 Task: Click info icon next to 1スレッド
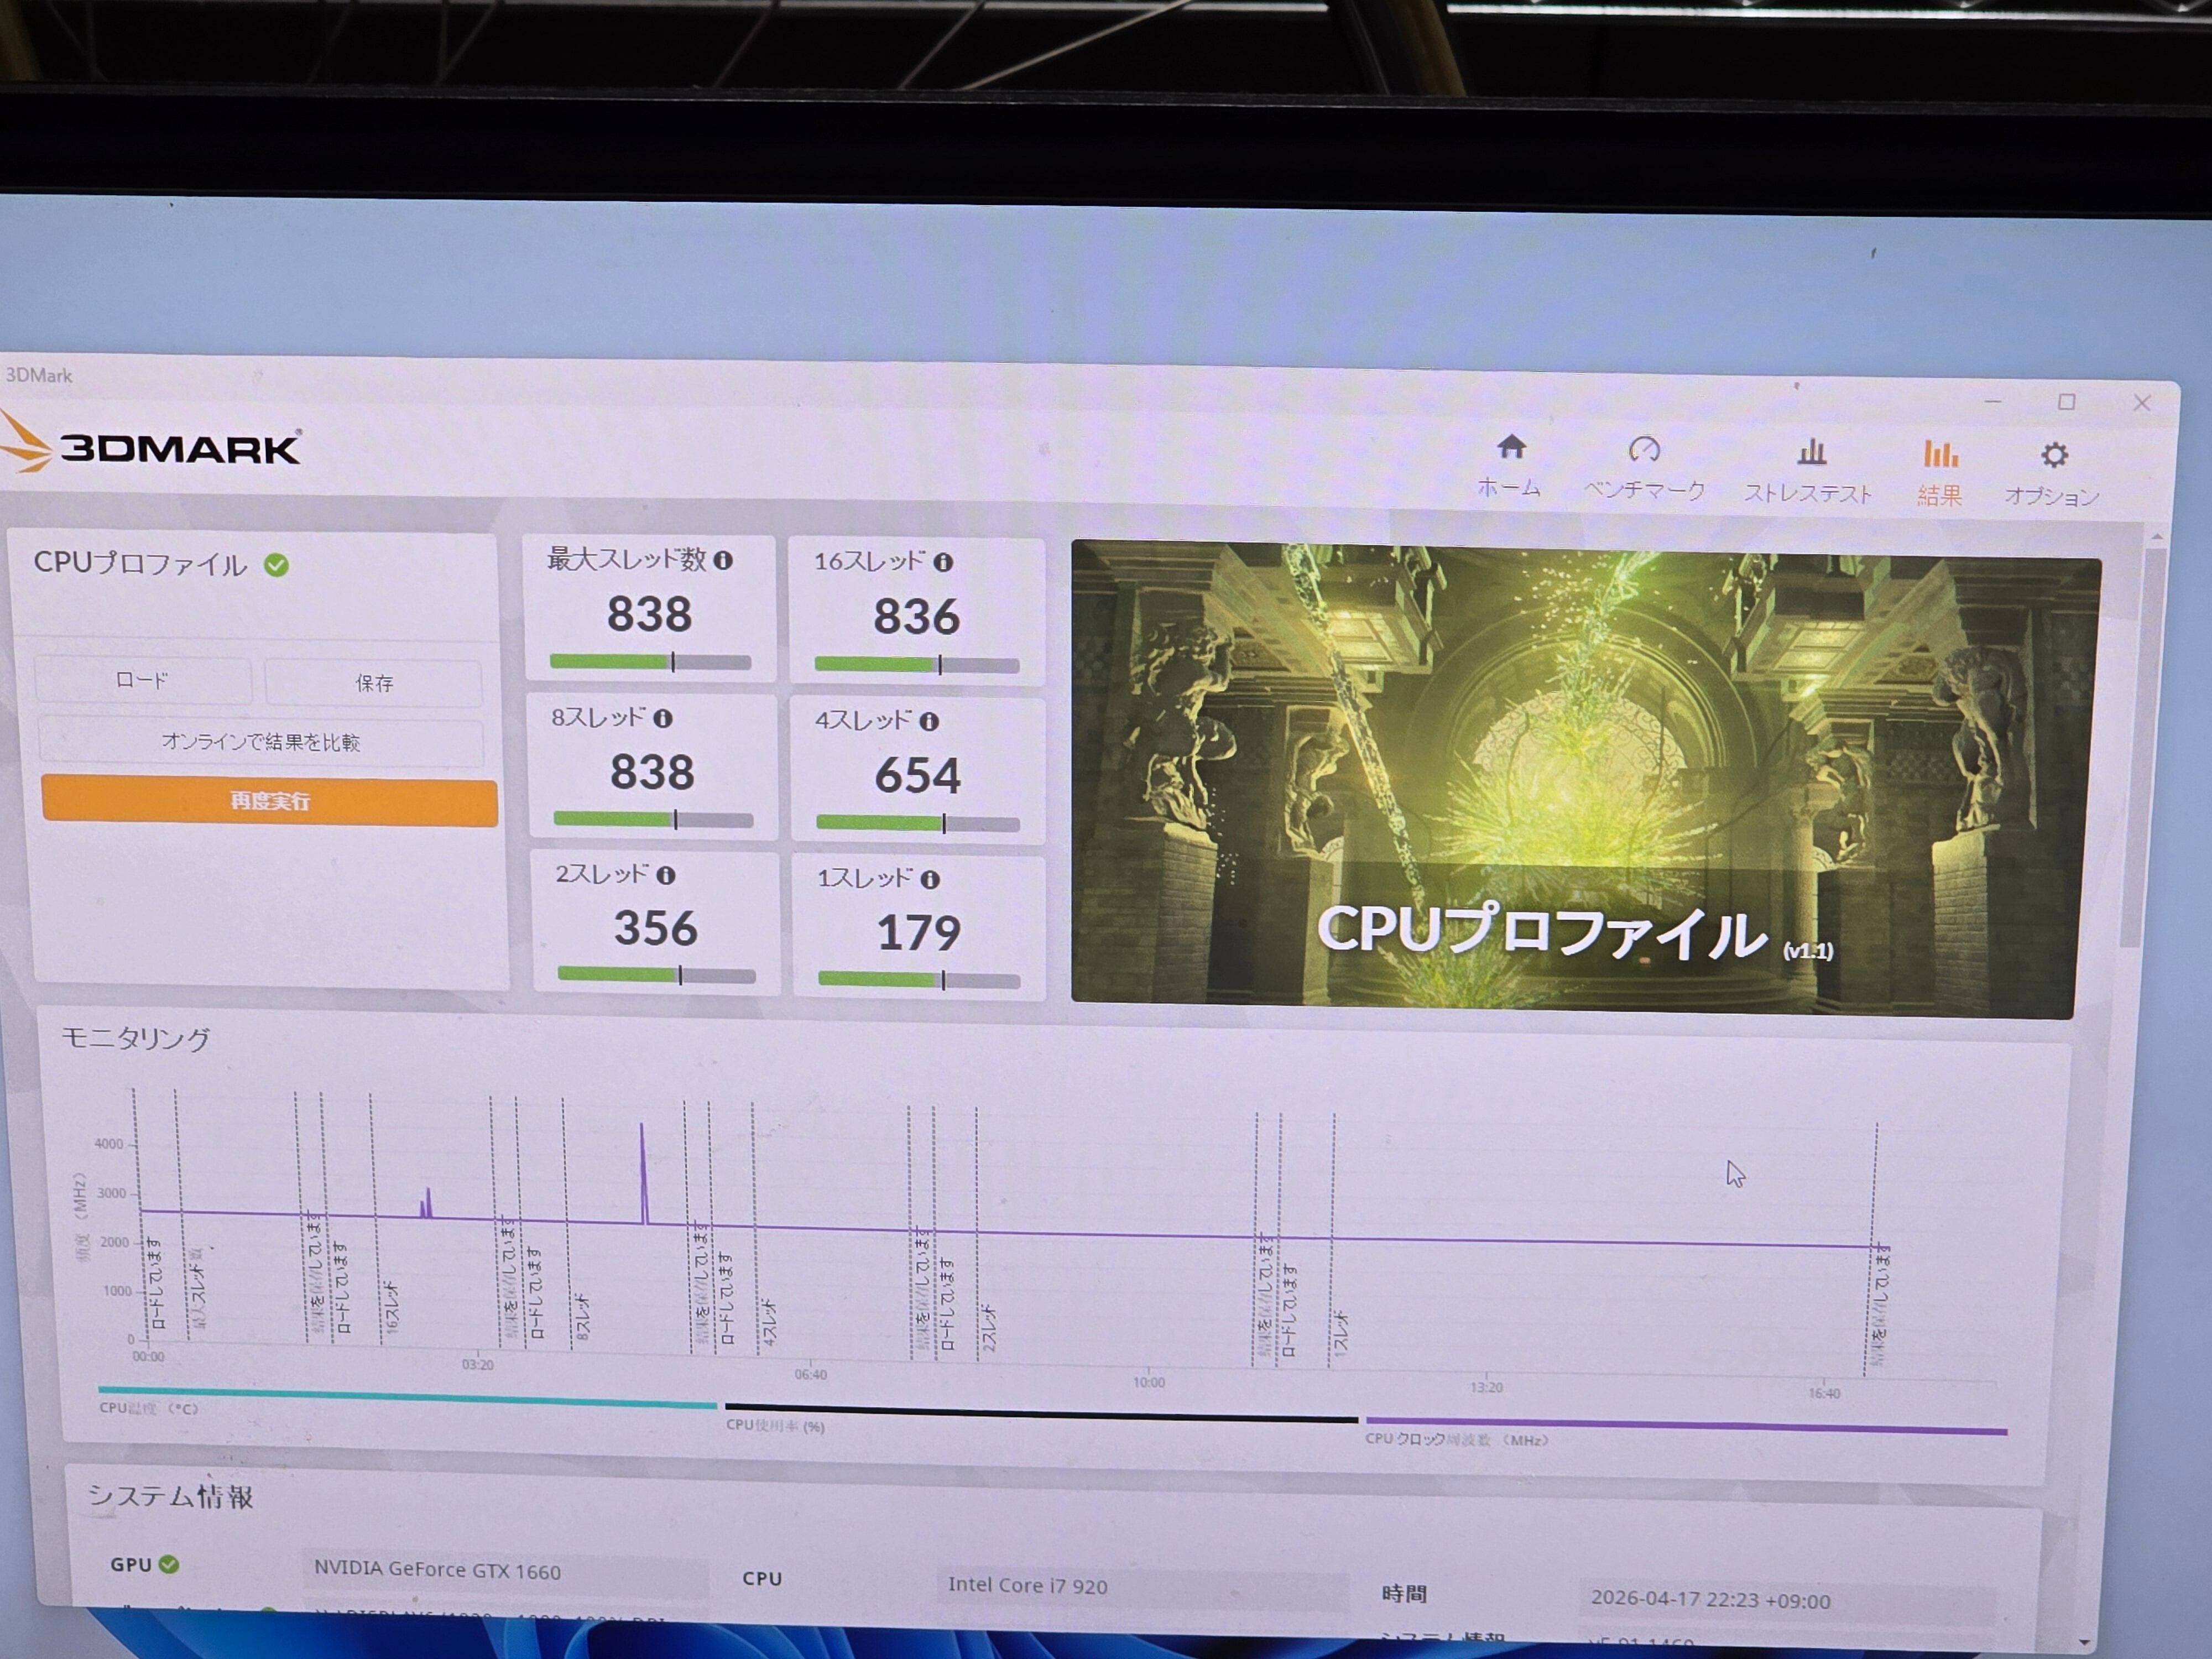[929, 880]
